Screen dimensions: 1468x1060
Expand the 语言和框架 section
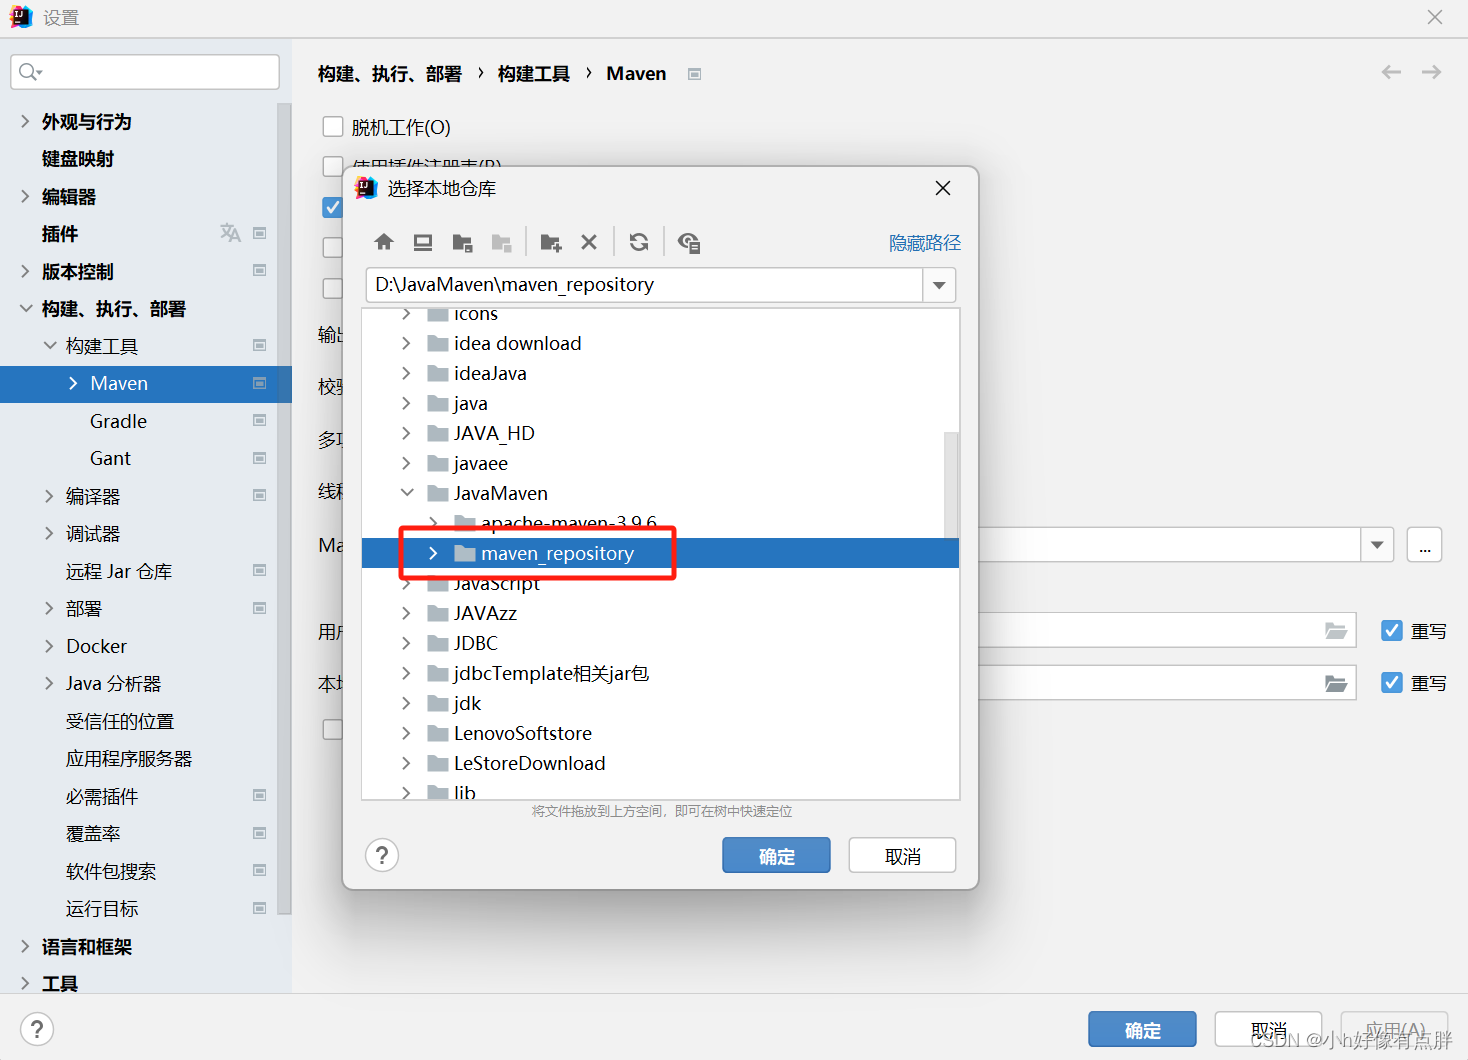(25, 946)
